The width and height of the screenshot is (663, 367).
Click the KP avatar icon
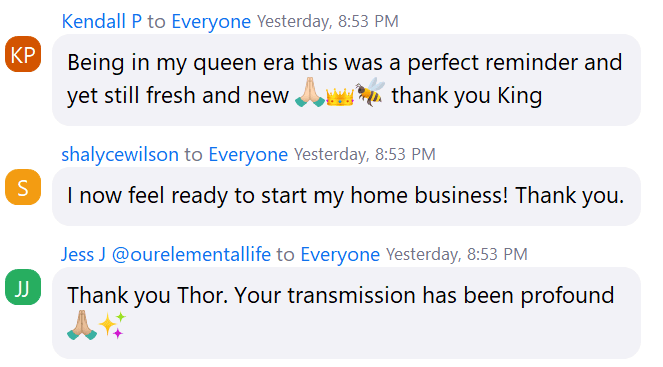(x=23, y=54)
